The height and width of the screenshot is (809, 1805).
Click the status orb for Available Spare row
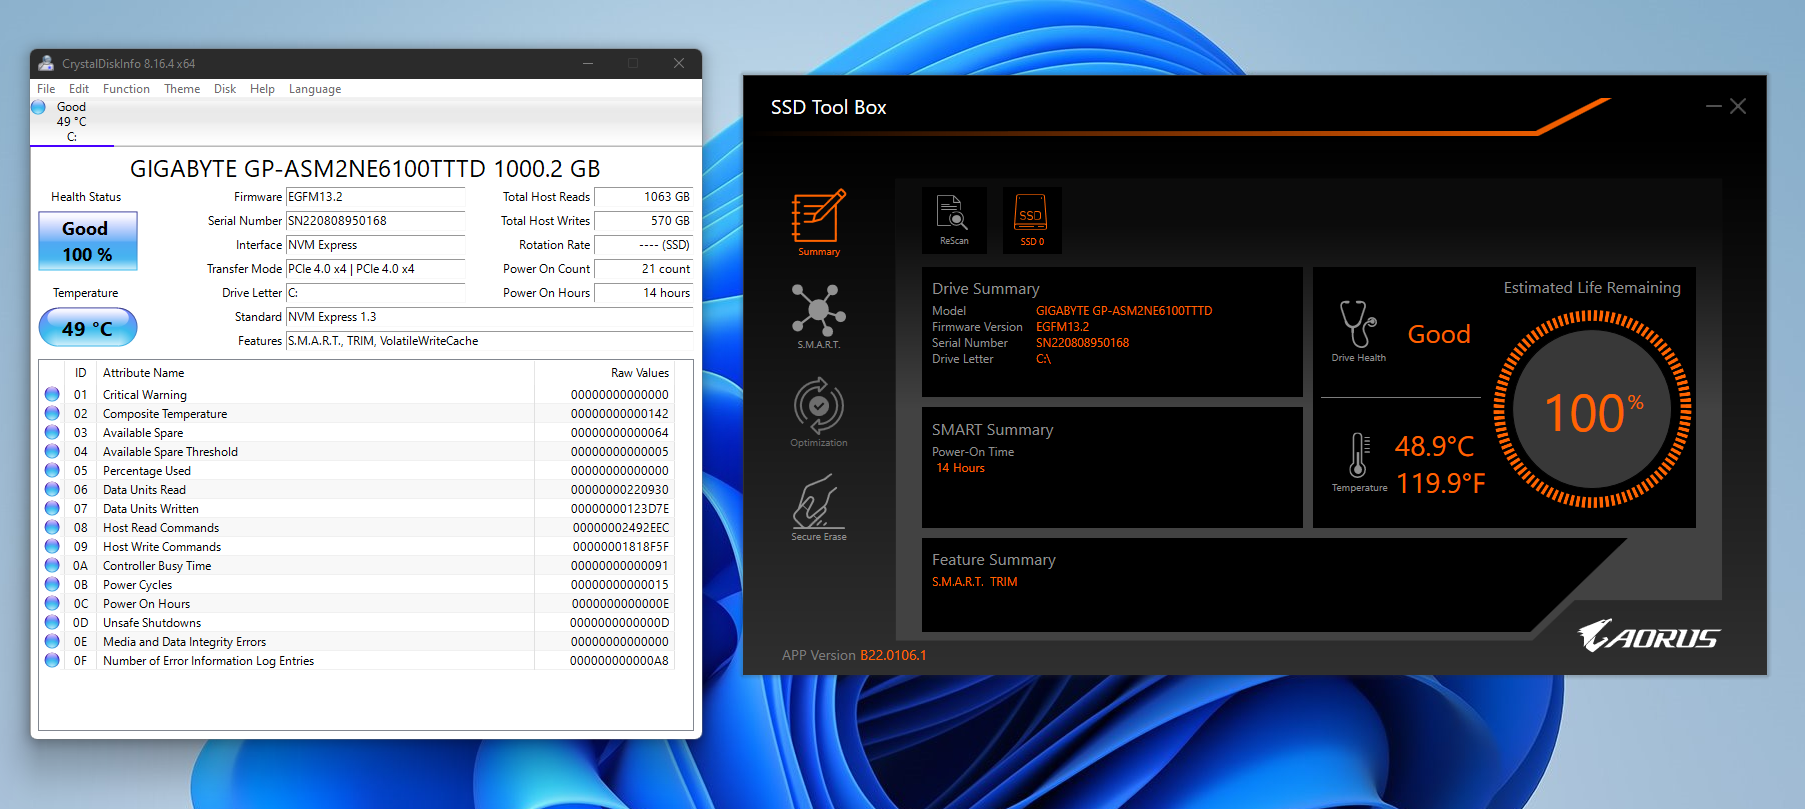(x=52, y=432)
